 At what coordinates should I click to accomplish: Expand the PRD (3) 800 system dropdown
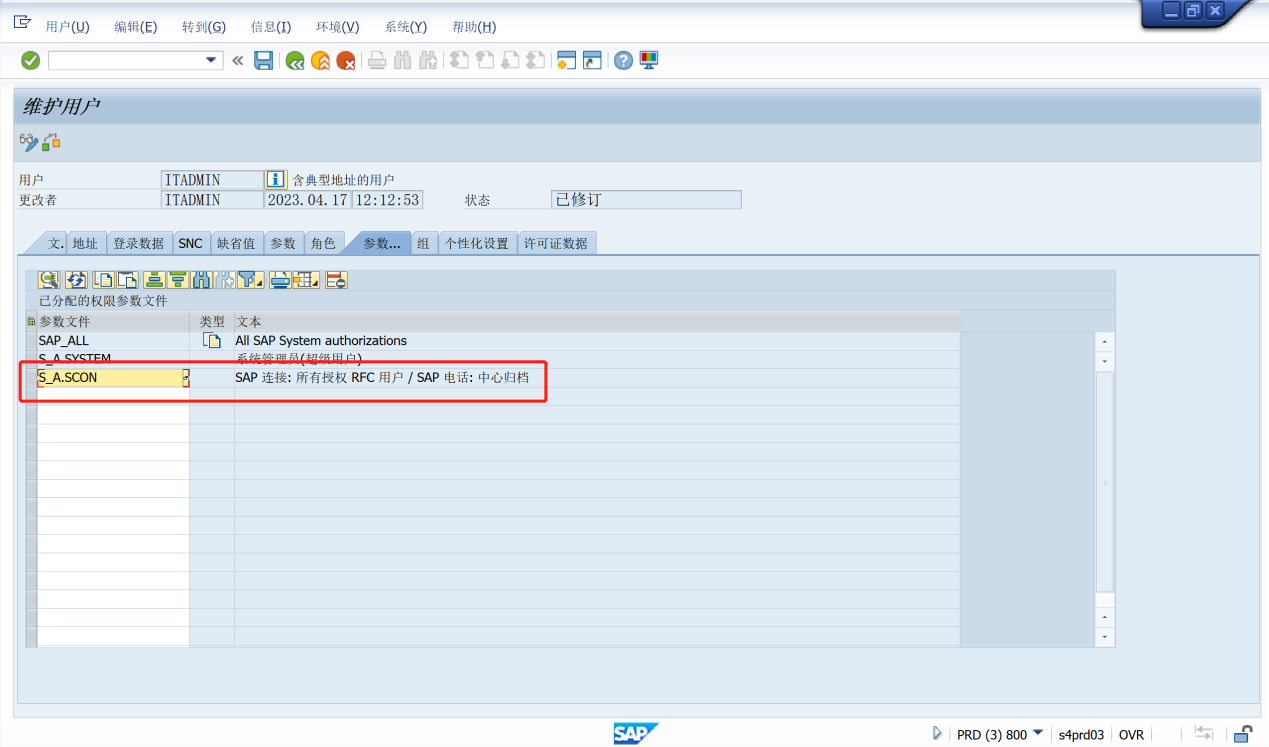(x=1037, y=734)
